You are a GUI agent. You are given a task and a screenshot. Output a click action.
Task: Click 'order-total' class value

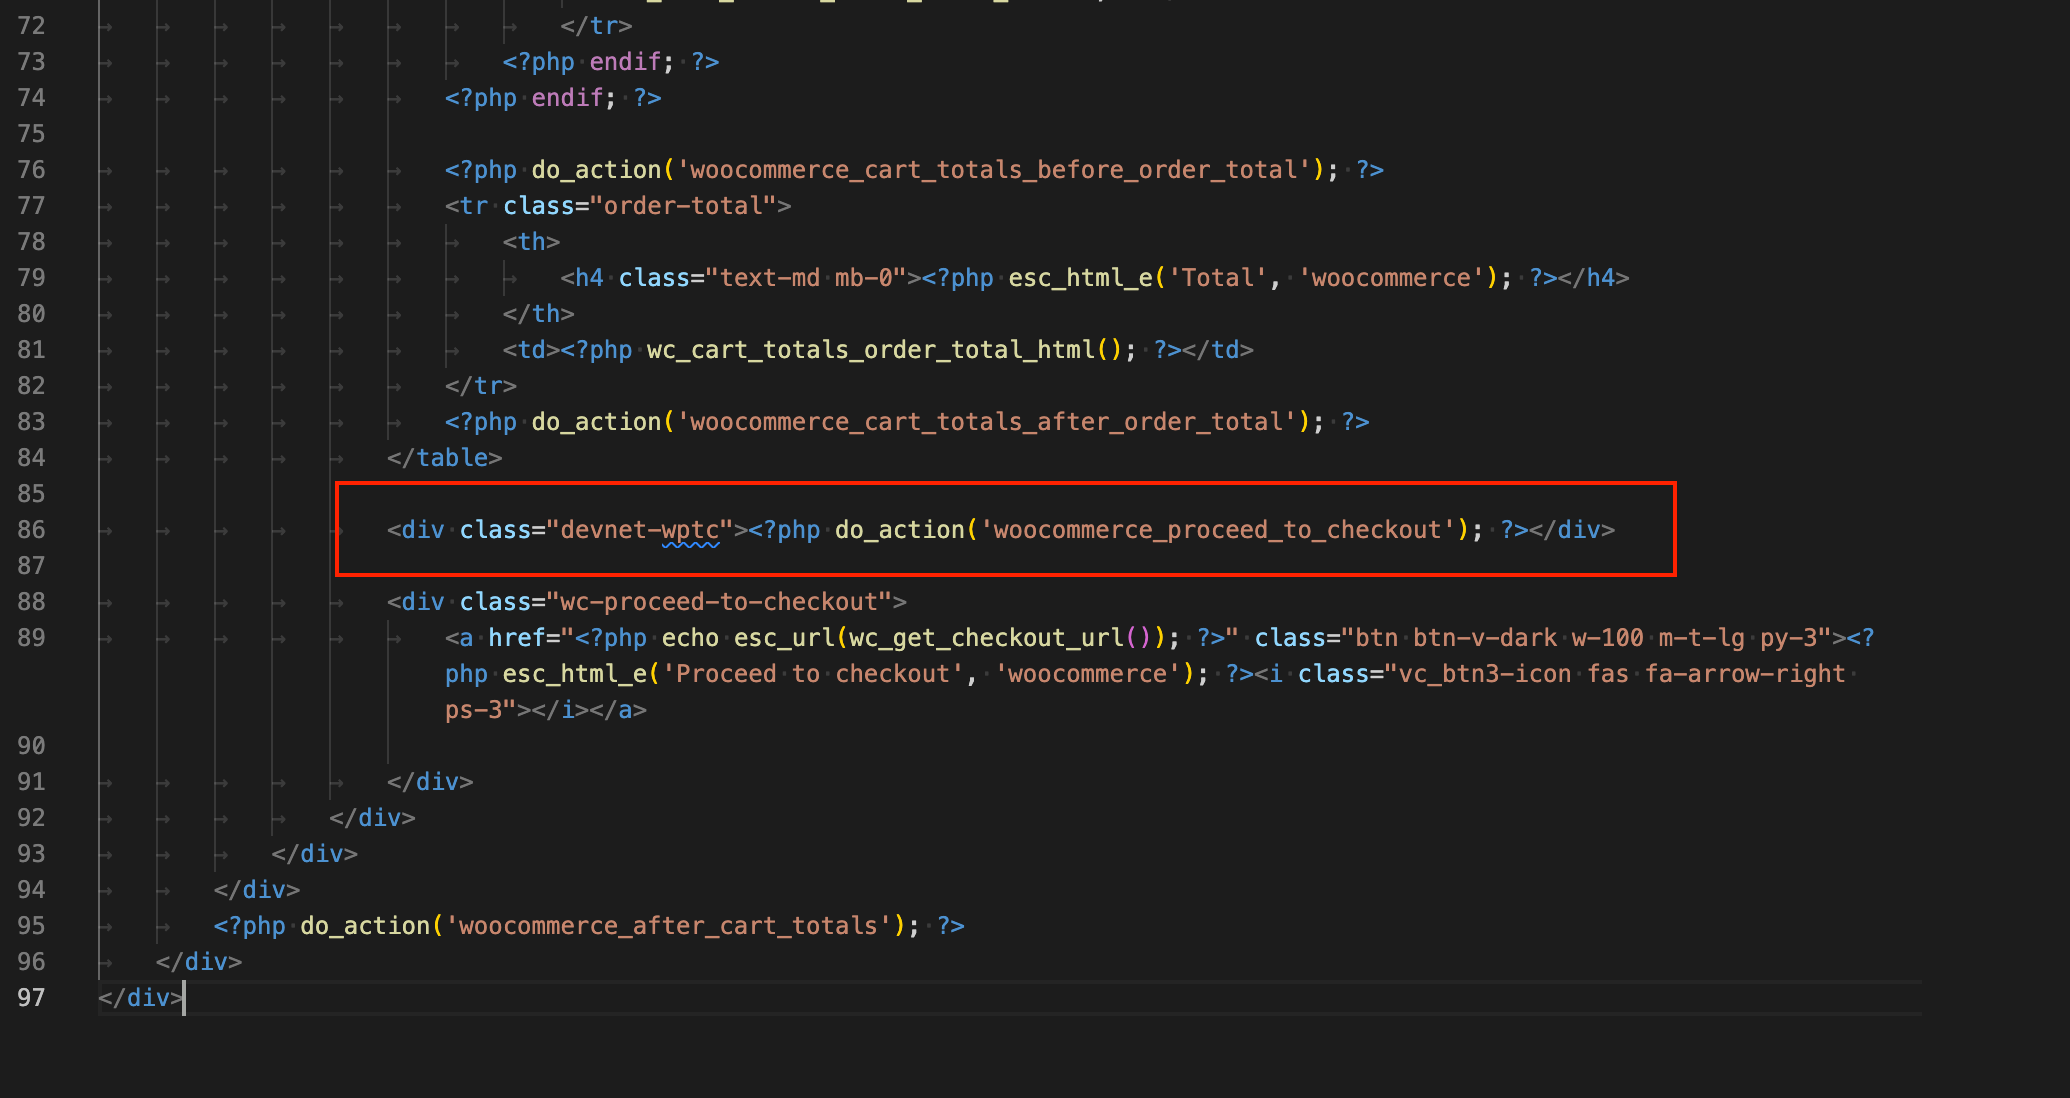(x=683, y=206)
